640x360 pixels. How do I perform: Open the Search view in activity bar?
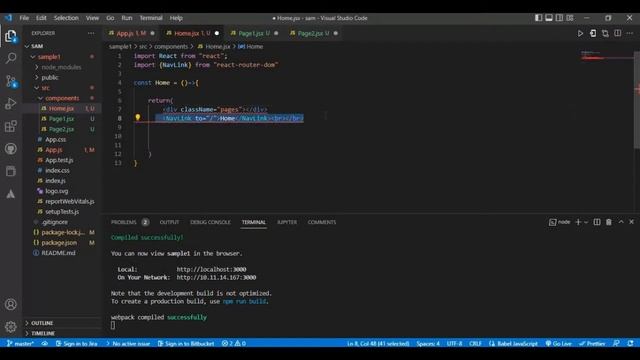[11, 58]
